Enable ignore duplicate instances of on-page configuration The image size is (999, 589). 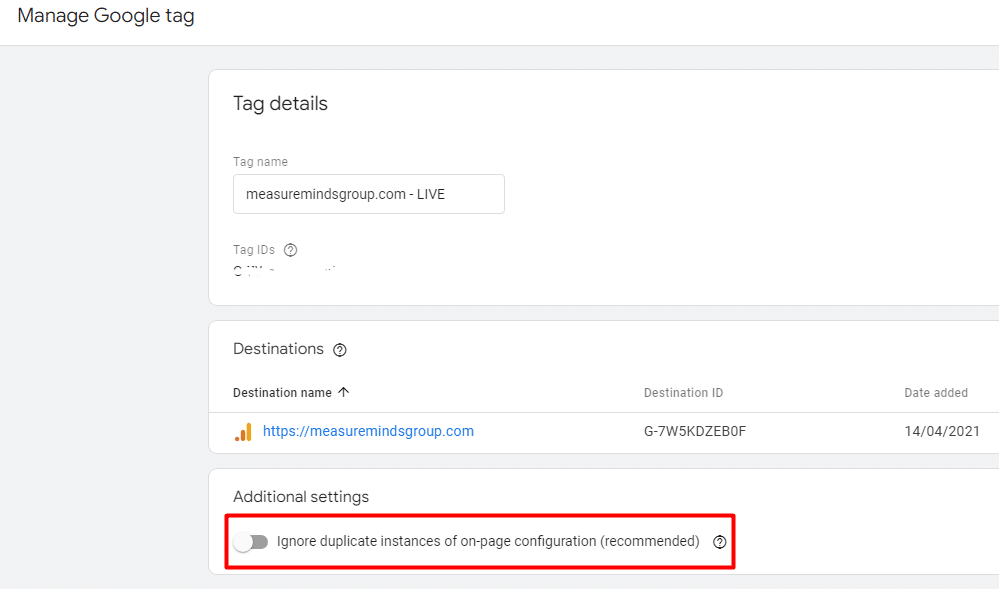(251, 541)
